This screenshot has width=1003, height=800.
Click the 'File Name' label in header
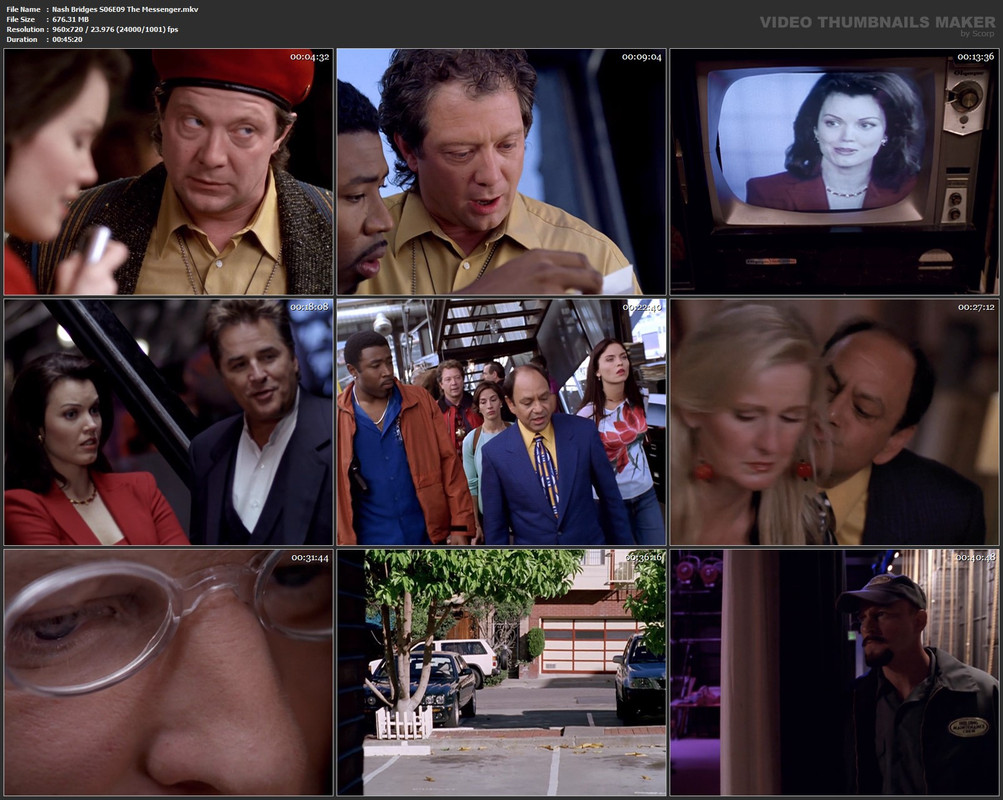coord(24,9)
